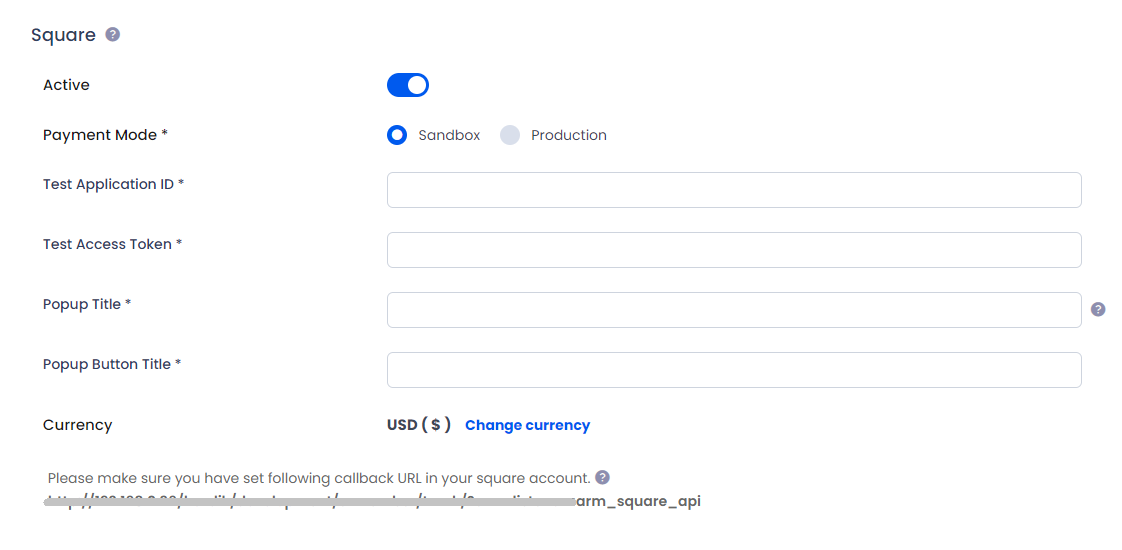
Task: Open the Change currency link
Action: [x=527, y=425]
